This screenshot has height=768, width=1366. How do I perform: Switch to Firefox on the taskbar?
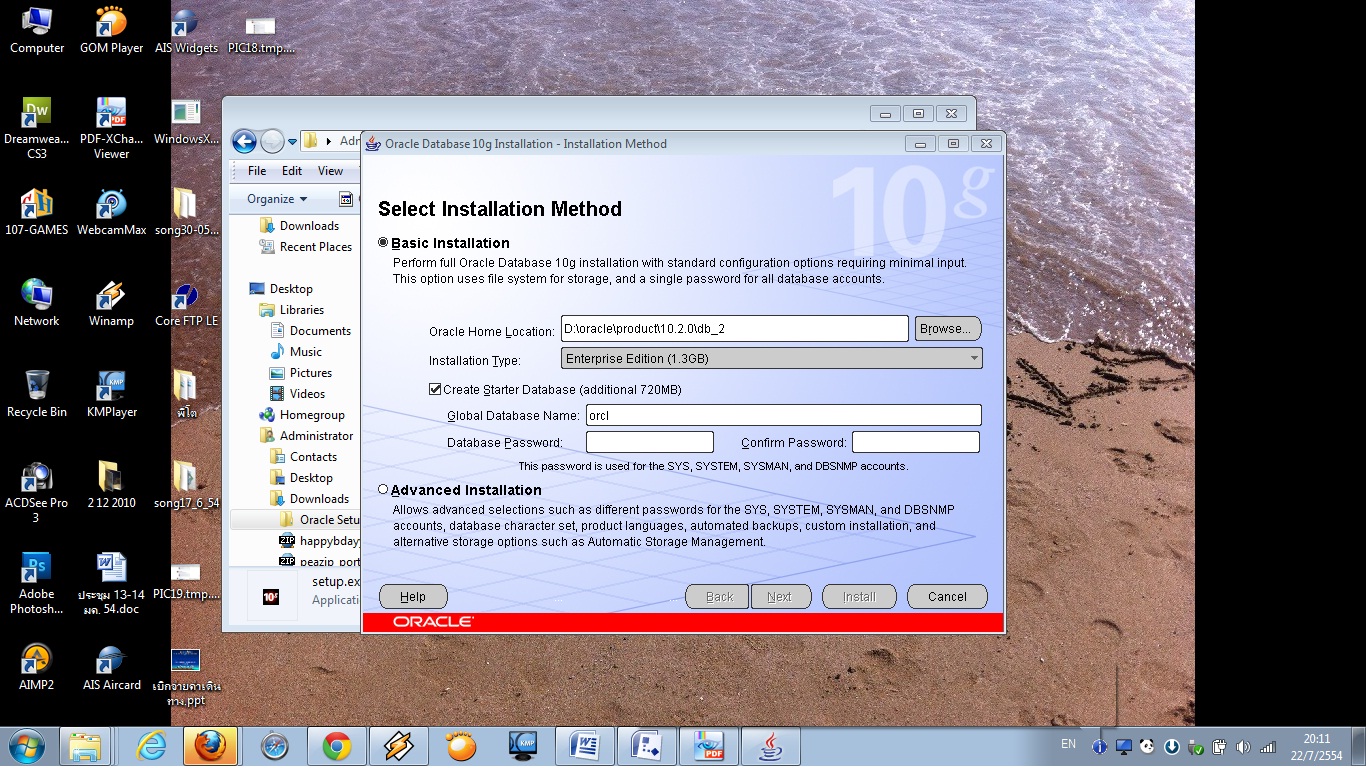pos(210,746)
